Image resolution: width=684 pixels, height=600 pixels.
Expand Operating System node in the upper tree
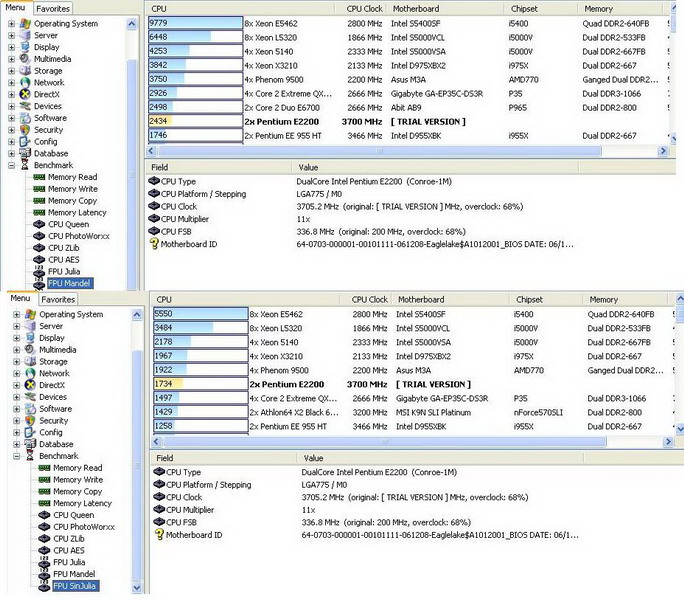(12, 24)
